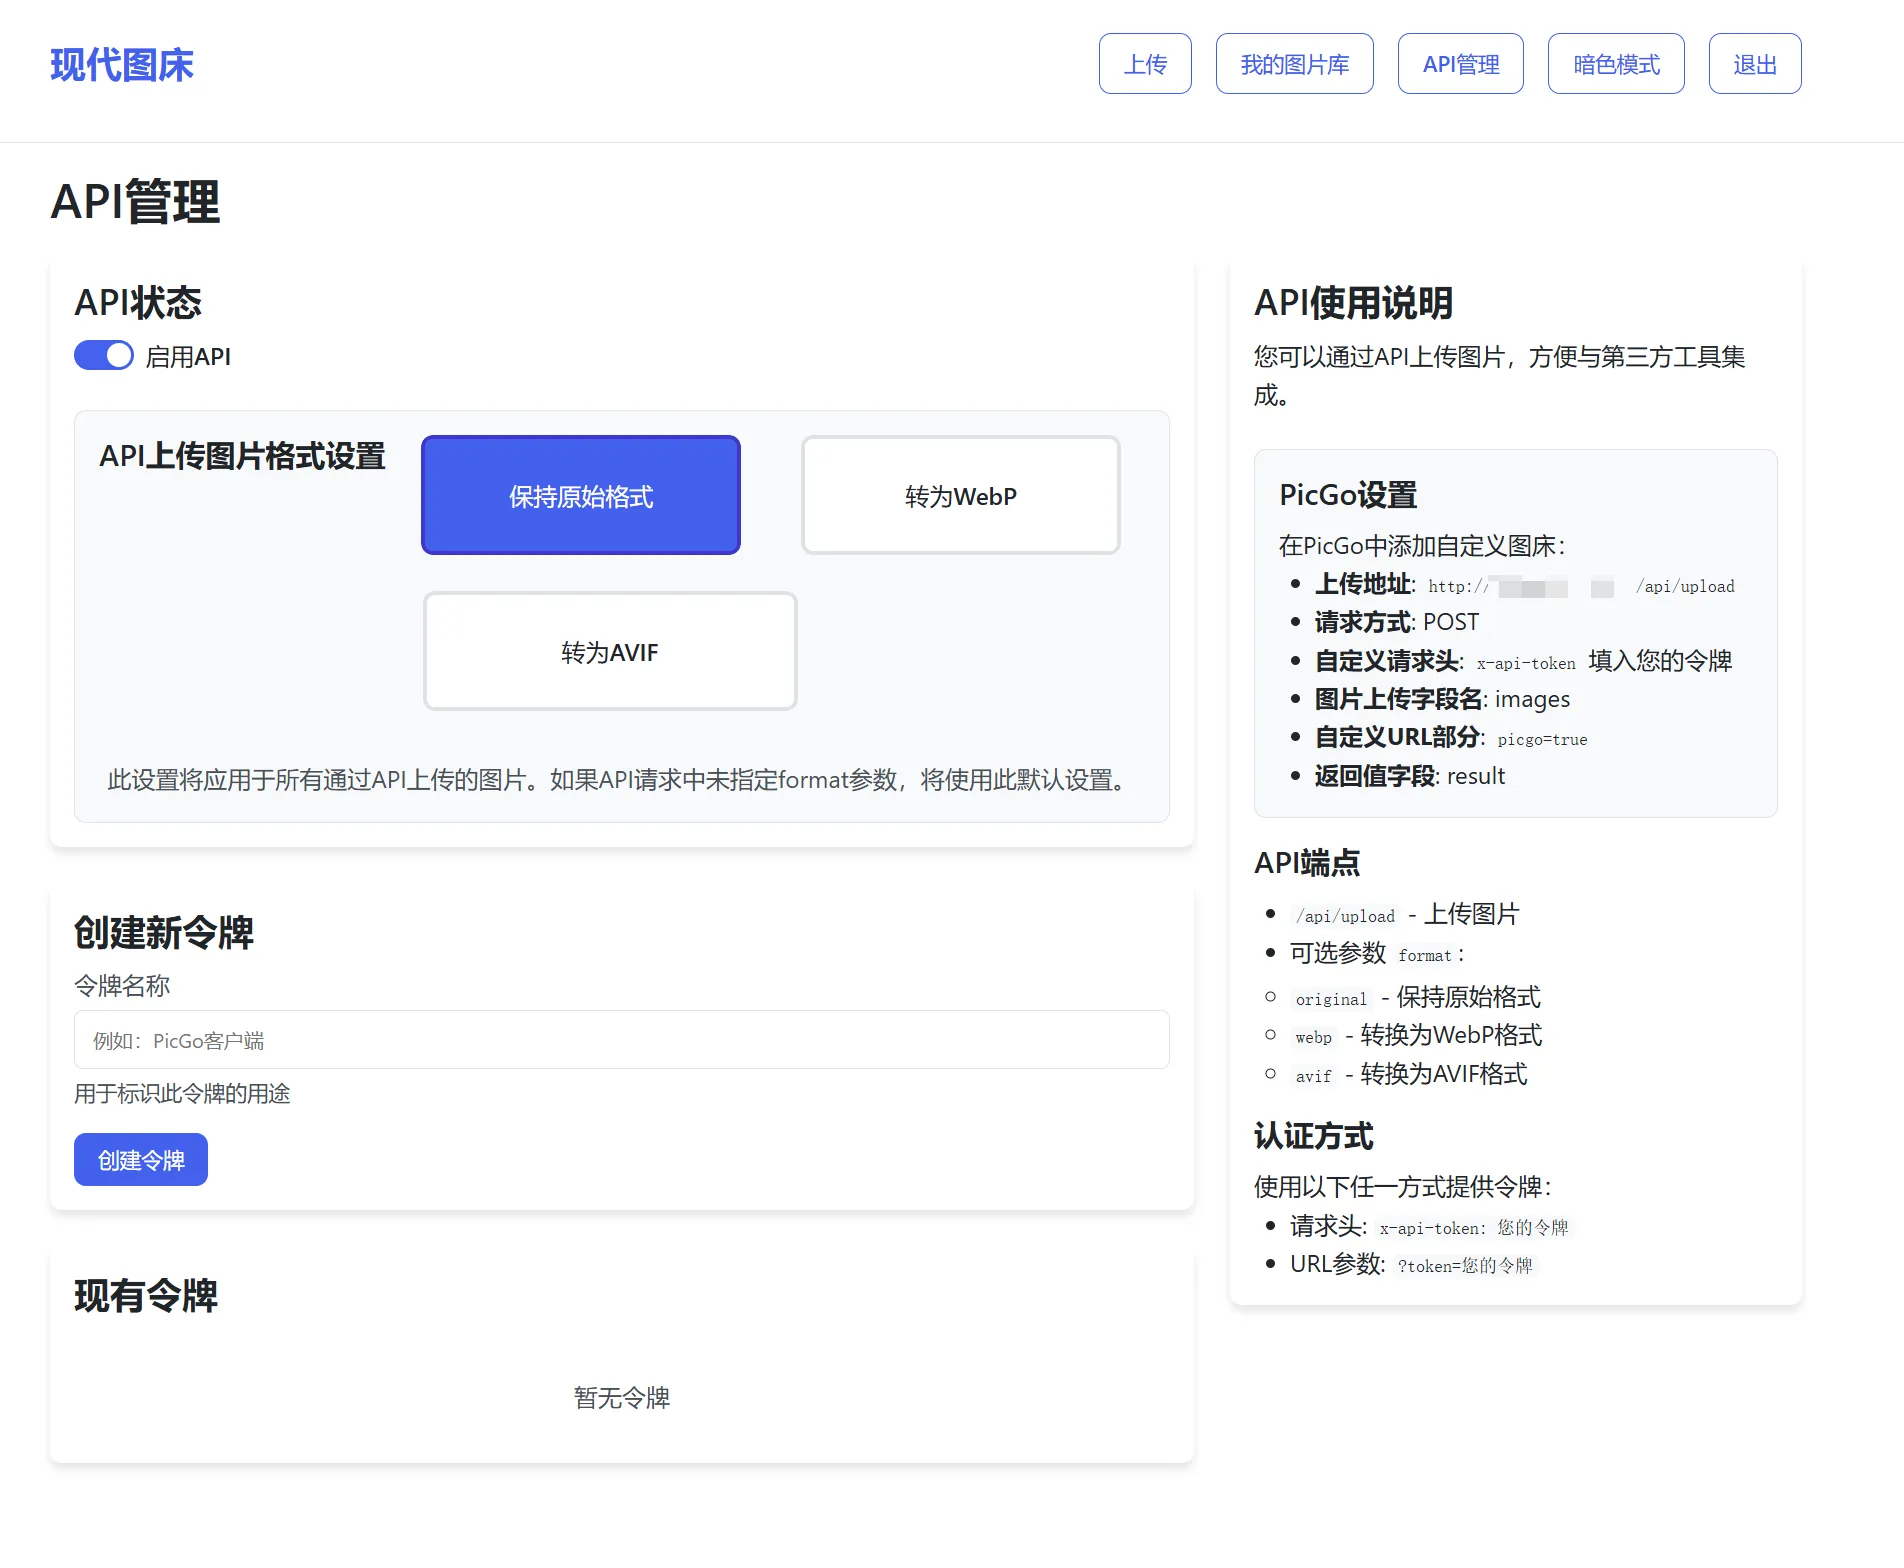The width and height of the screenshot is (1904, 1568).
Task: Choose the 转为WebP format option
Action: click(x=960, y=496)
